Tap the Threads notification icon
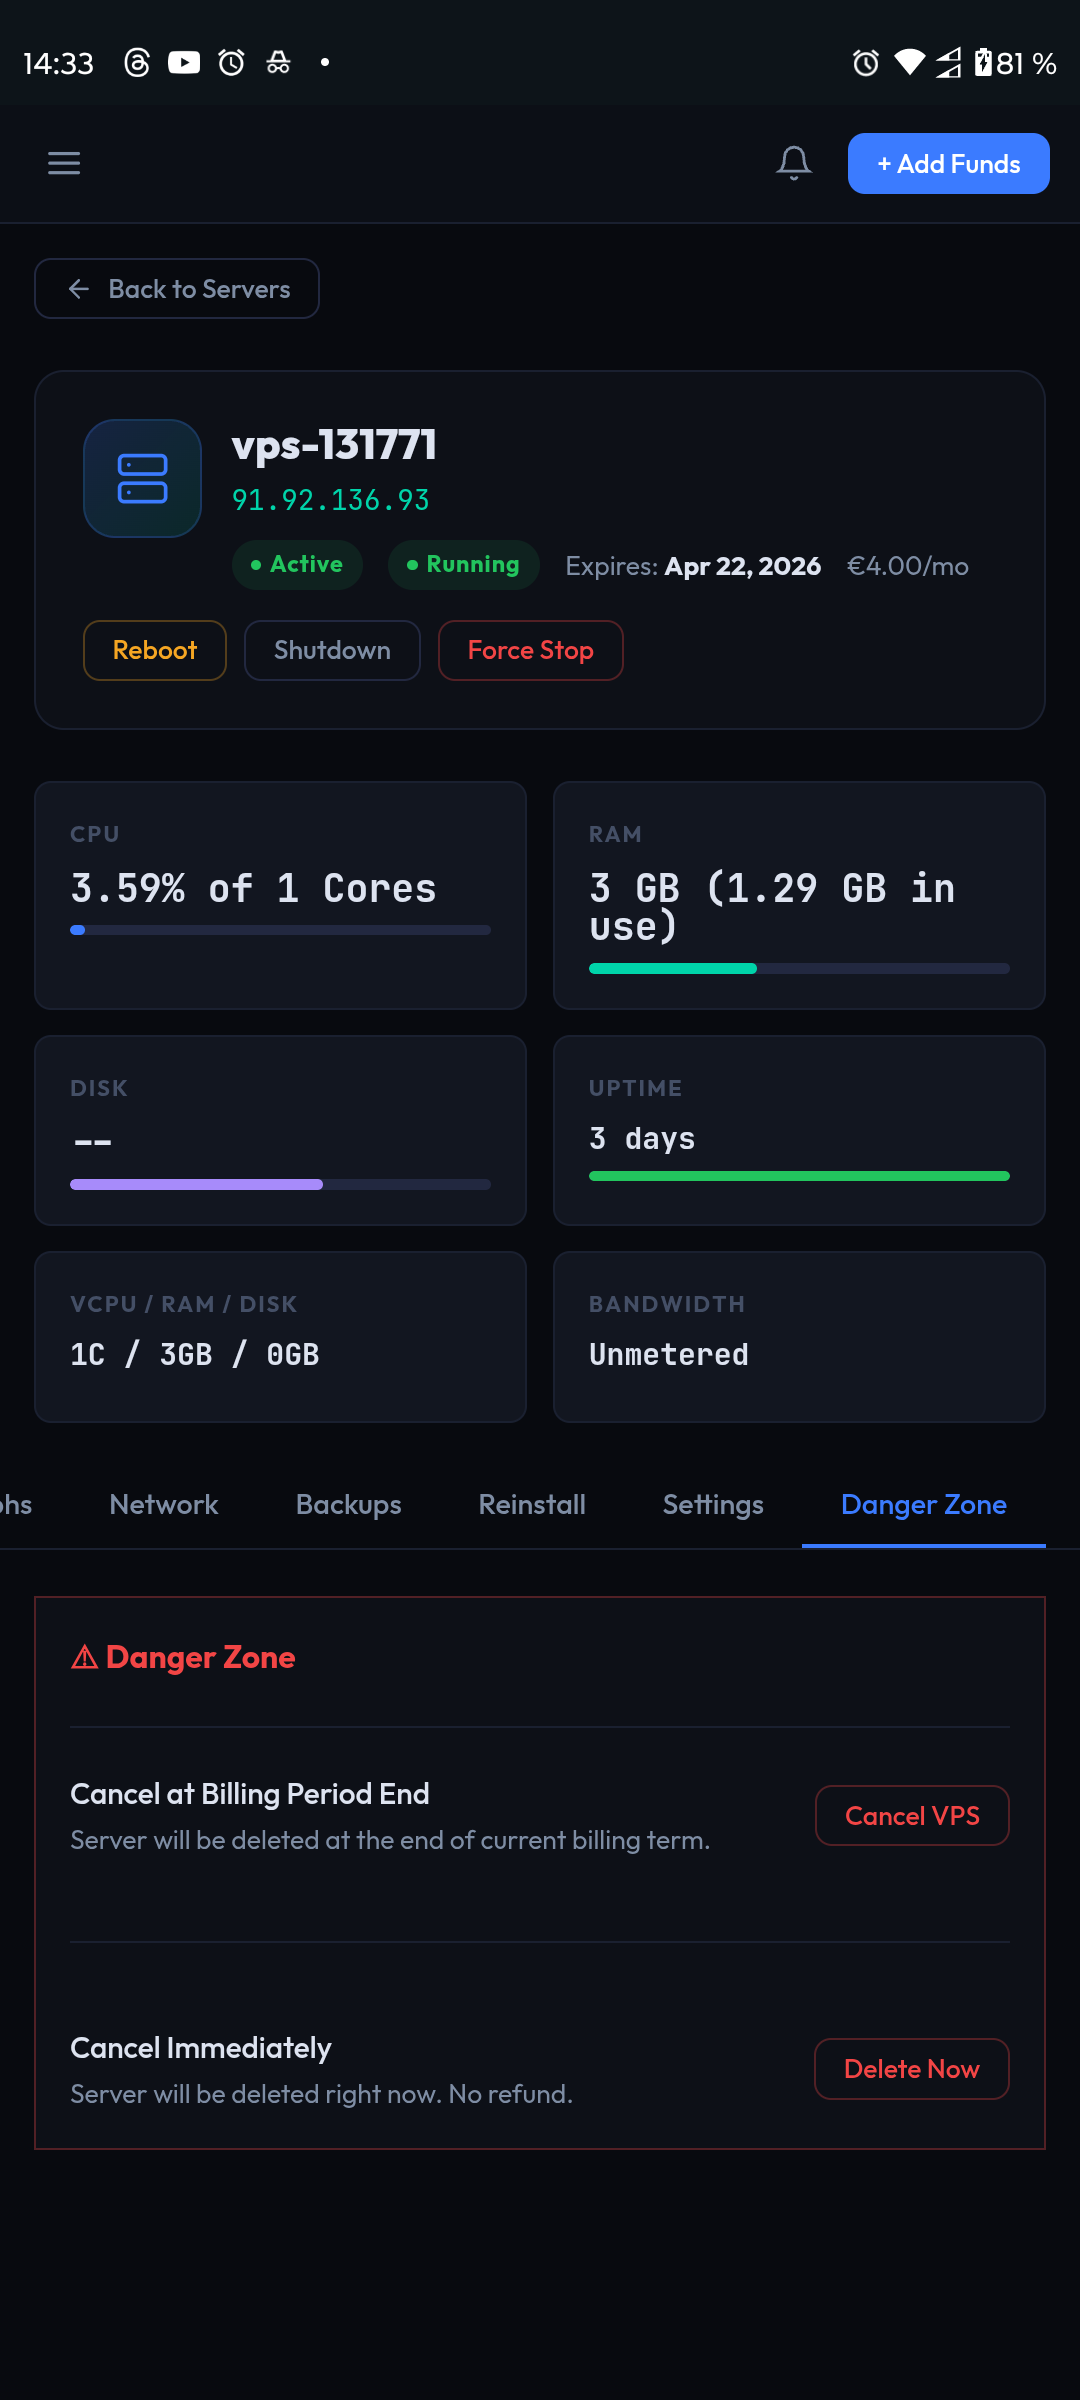Image resolution: width=1080 pixels, height=2400 pixels. click(x=137, y=63)
